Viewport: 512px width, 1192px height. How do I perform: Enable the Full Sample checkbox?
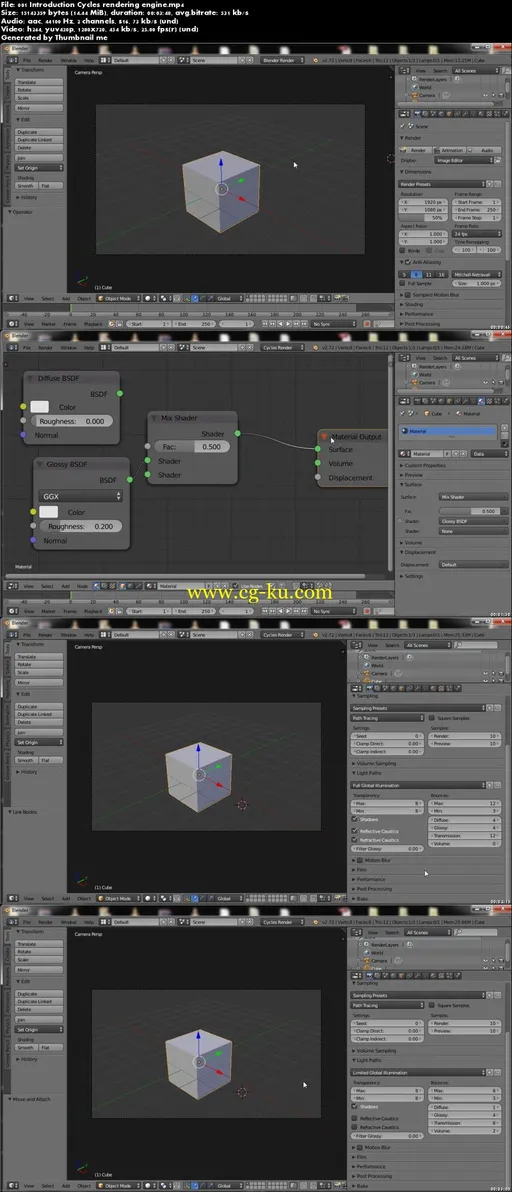pos(403,283)
